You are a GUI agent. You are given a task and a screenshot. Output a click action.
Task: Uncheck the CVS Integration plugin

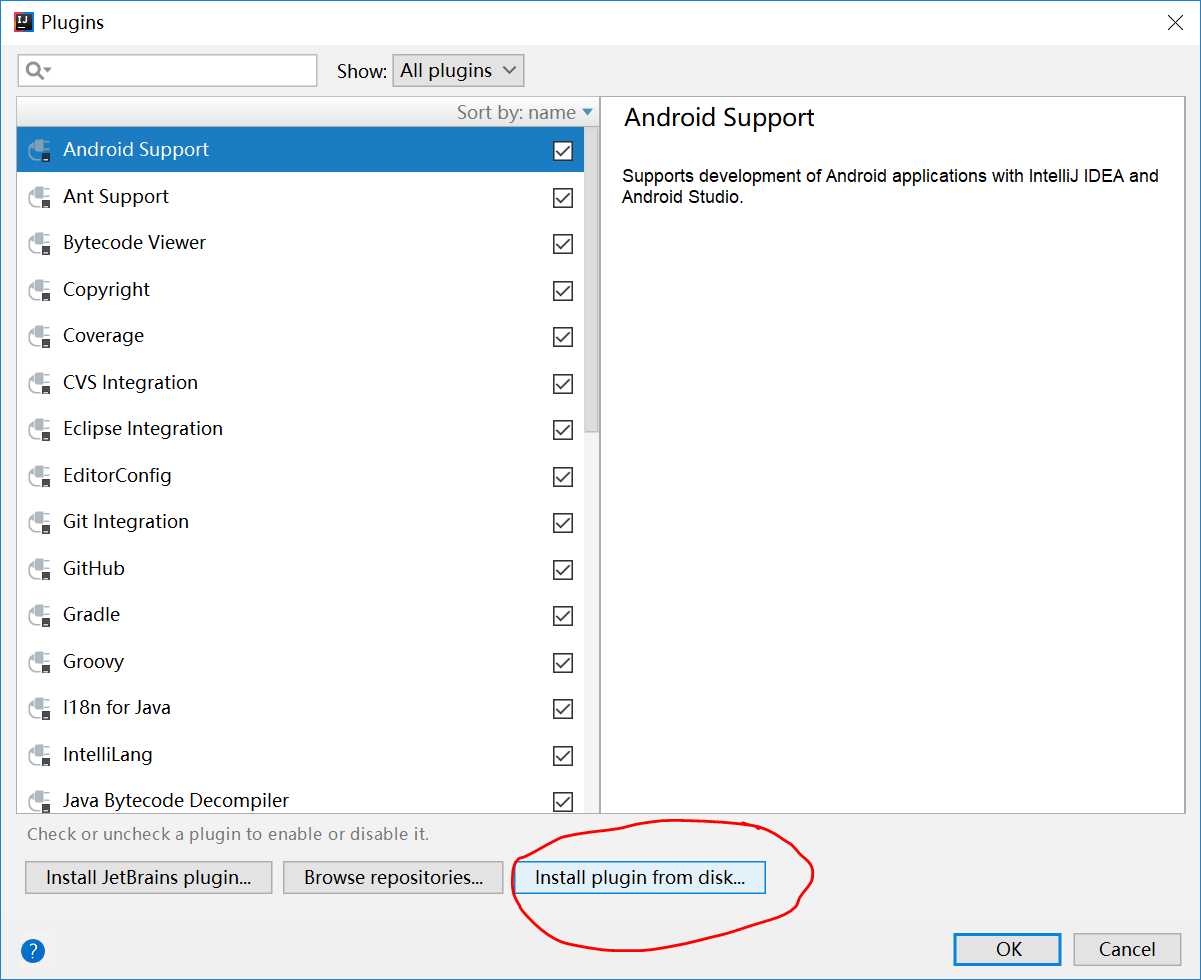pyautogui.click(x=563, y=384)
